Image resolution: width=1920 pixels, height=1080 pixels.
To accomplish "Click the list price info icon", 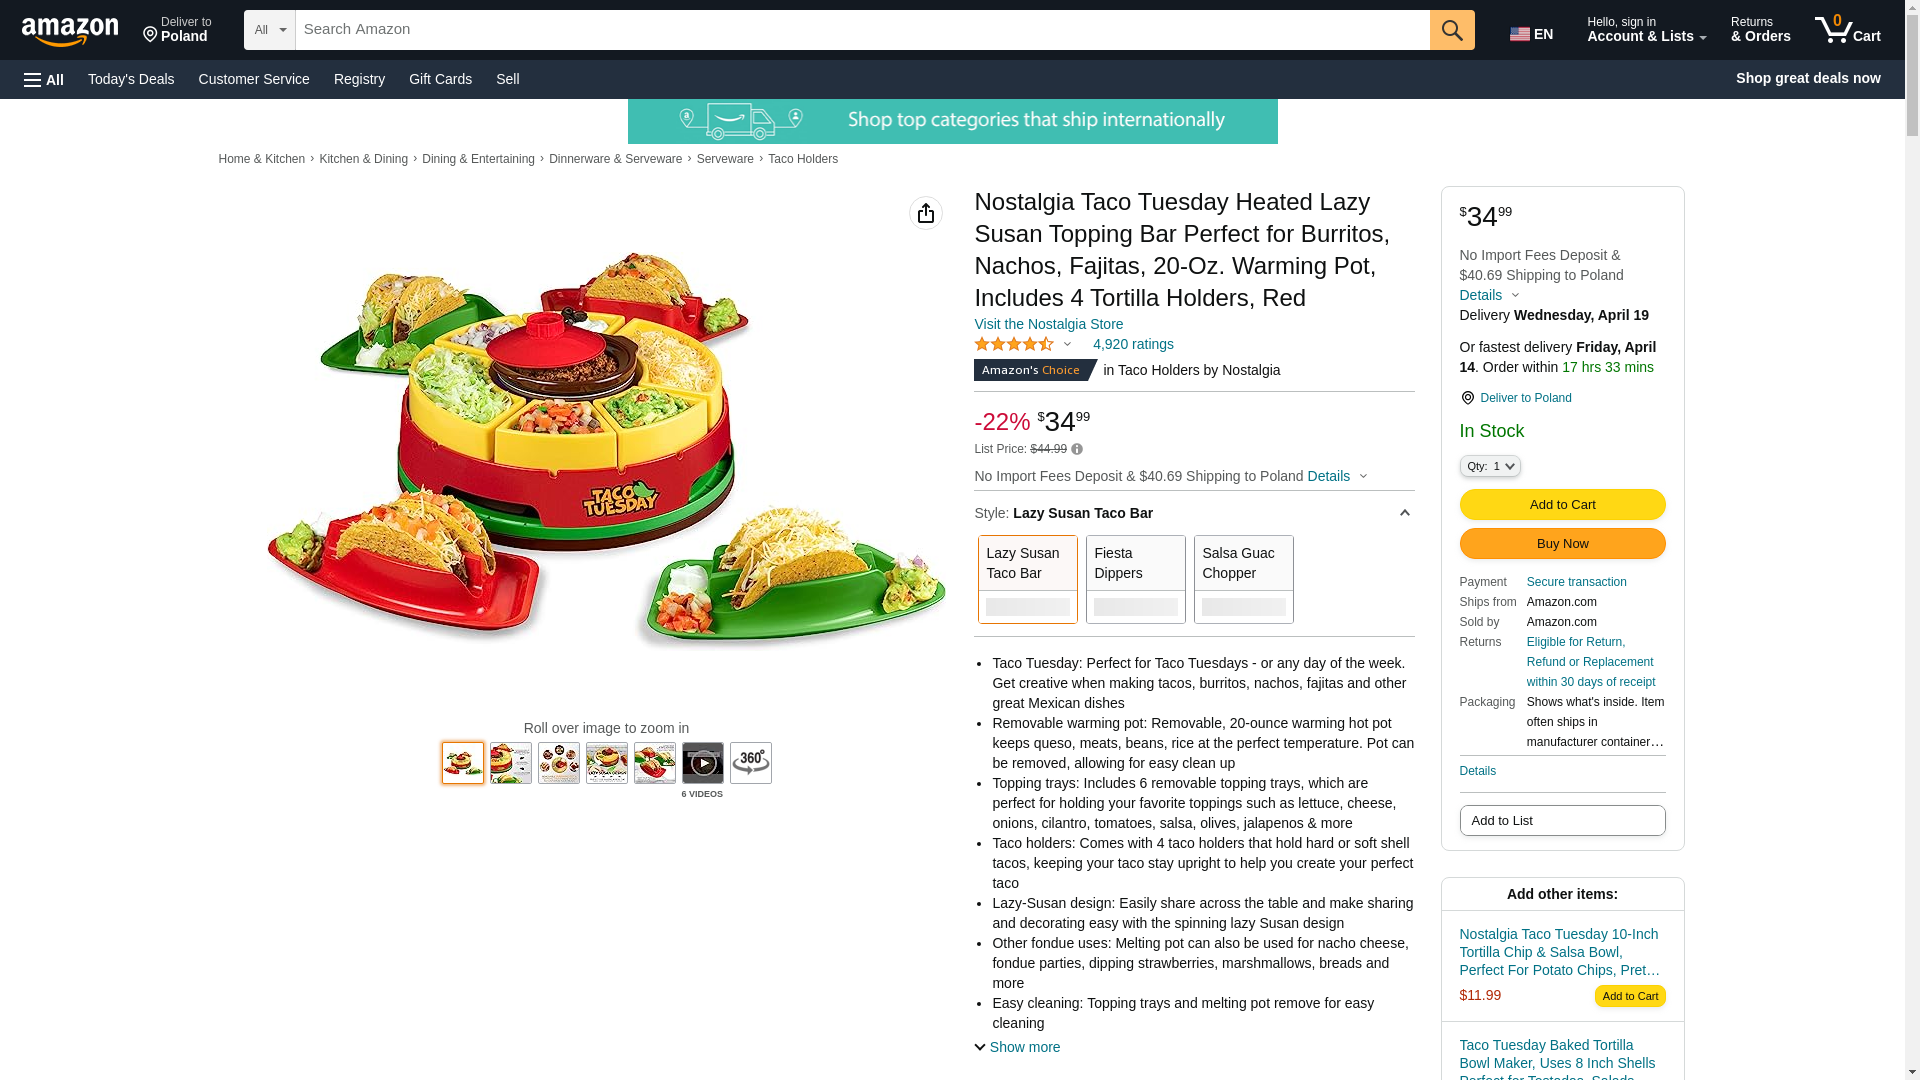I will tap(1077, 449).
